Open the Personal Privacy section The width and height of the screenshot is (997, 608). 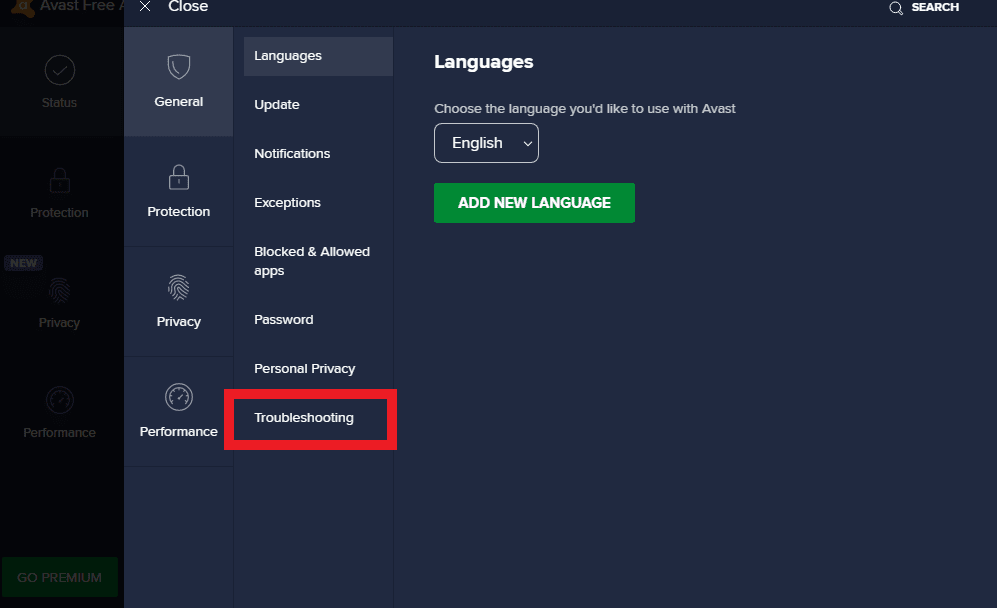point(305,369)
